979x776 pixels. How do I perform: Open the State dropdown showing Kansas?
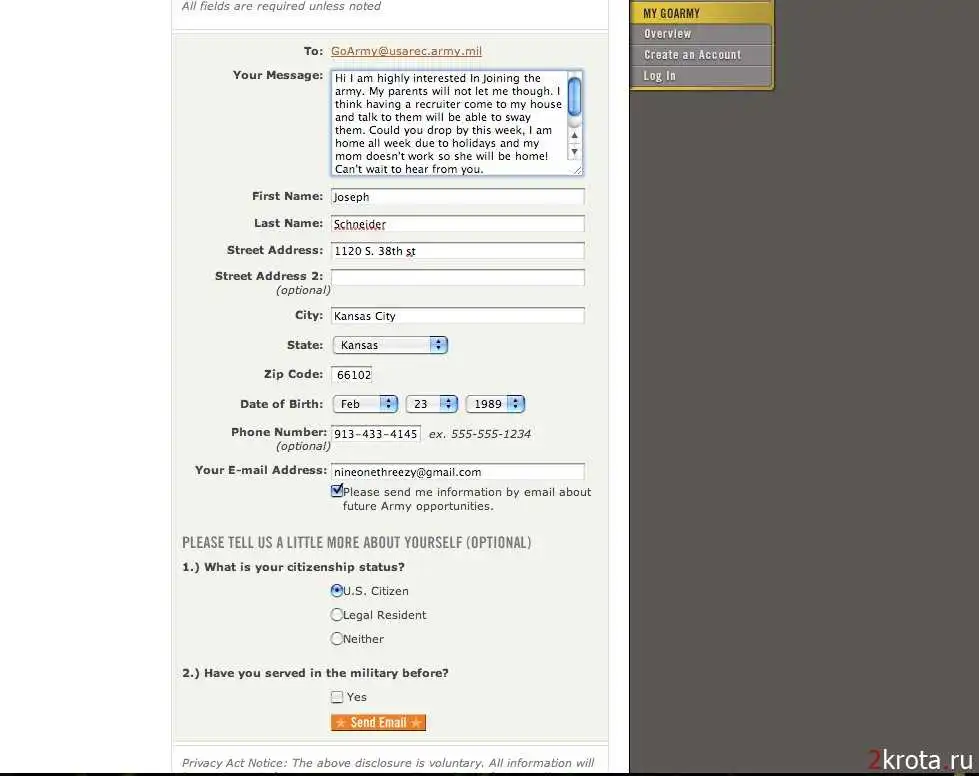390,345
